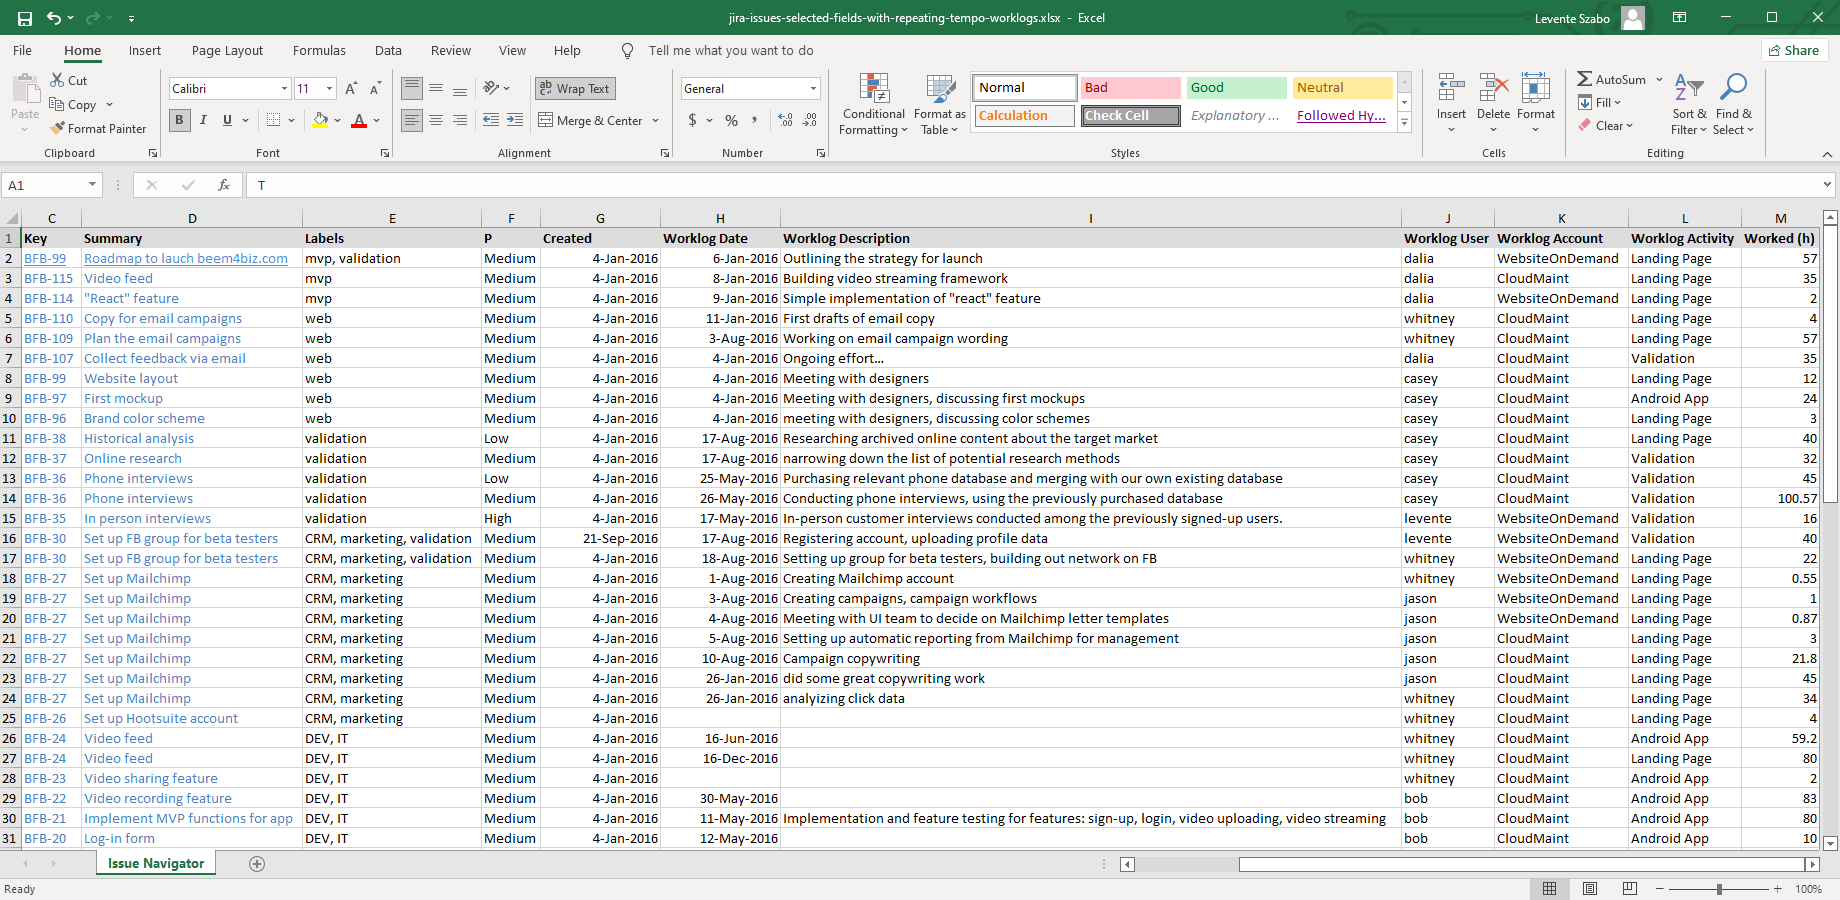This screenshot has width=1840, height=900.
Task: Click the formula bar input field
Action: point(1035,185)
